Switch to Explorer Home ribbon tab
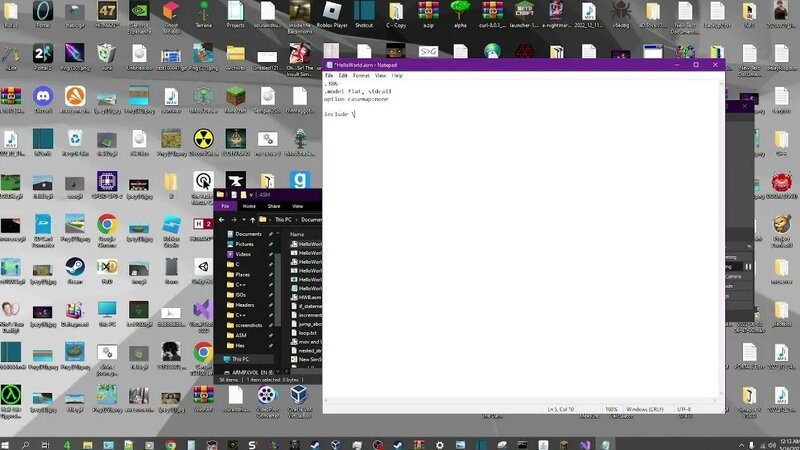This screenshot has width=800, height=450. pyautogui.click(x=249, y=206)
